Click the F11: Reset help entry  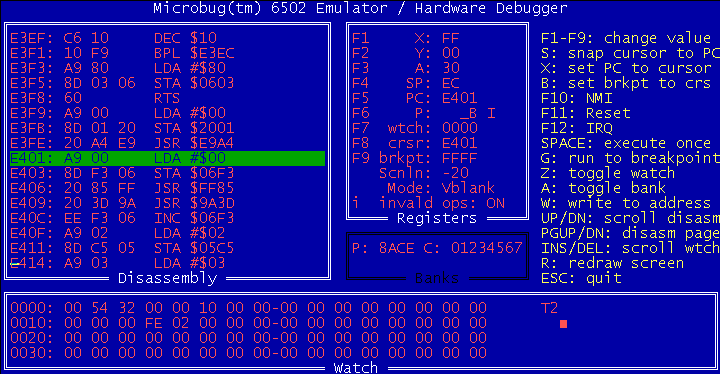pos(585,113)
